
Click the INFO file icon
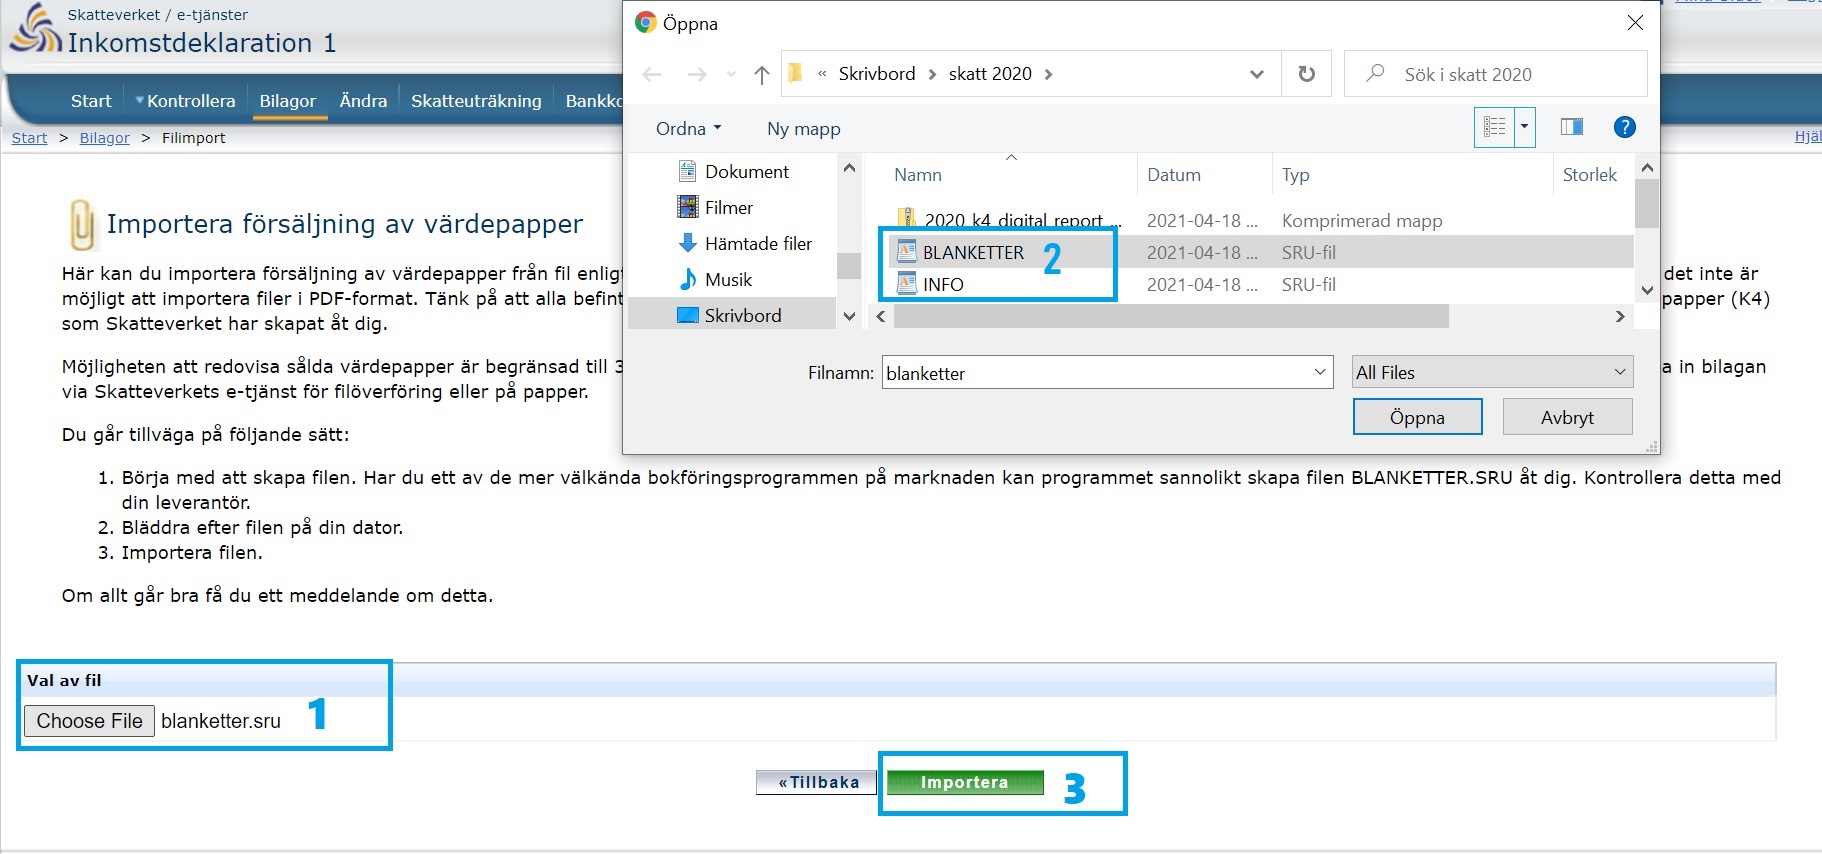click(906, 283)
